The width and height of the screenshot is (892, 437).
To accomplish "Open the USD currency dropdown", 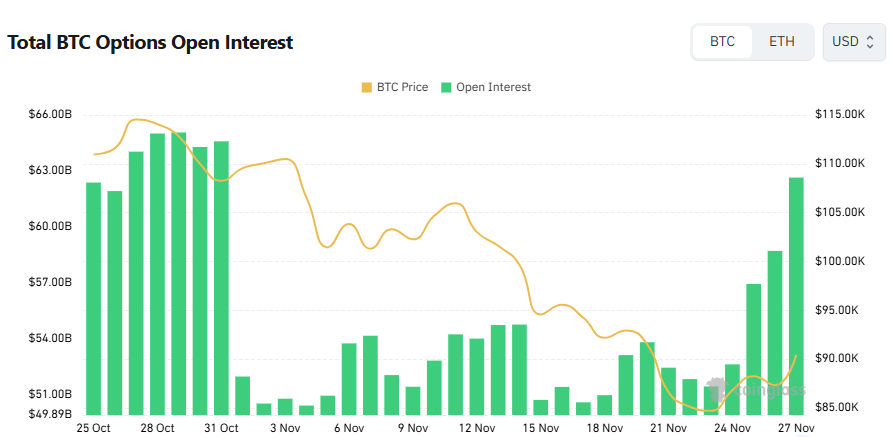I will 853,42.
